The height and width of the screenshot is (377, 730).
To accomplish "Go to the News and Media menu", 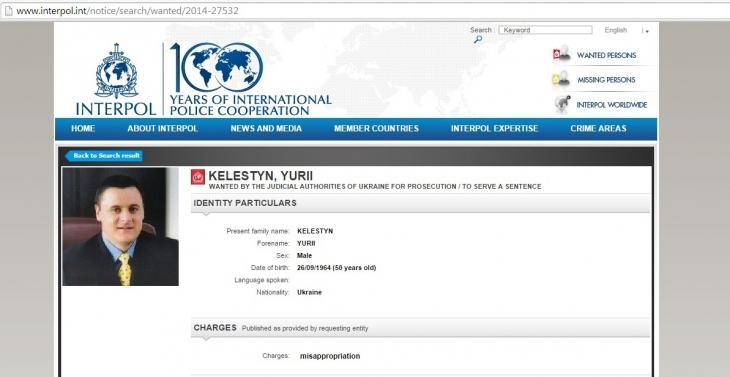I will (266, 128).
